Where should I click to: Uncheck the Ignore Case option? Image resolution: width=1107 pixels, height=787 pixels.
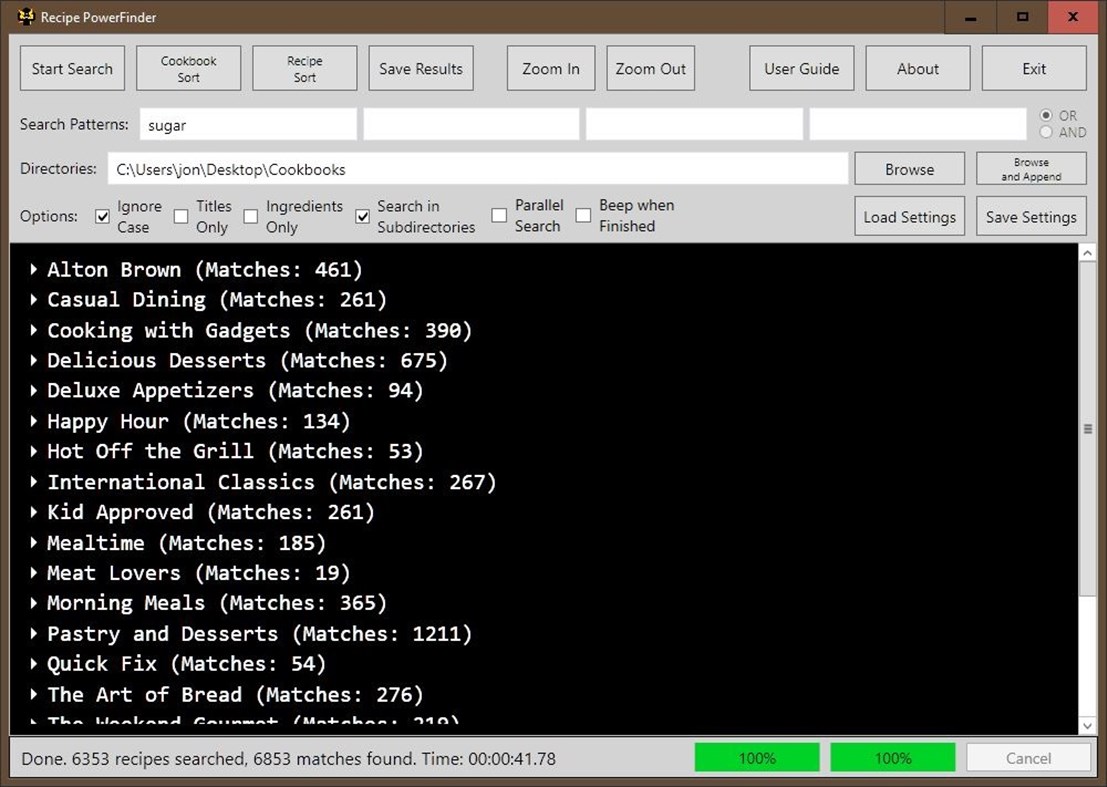click(x=102, y=216)
